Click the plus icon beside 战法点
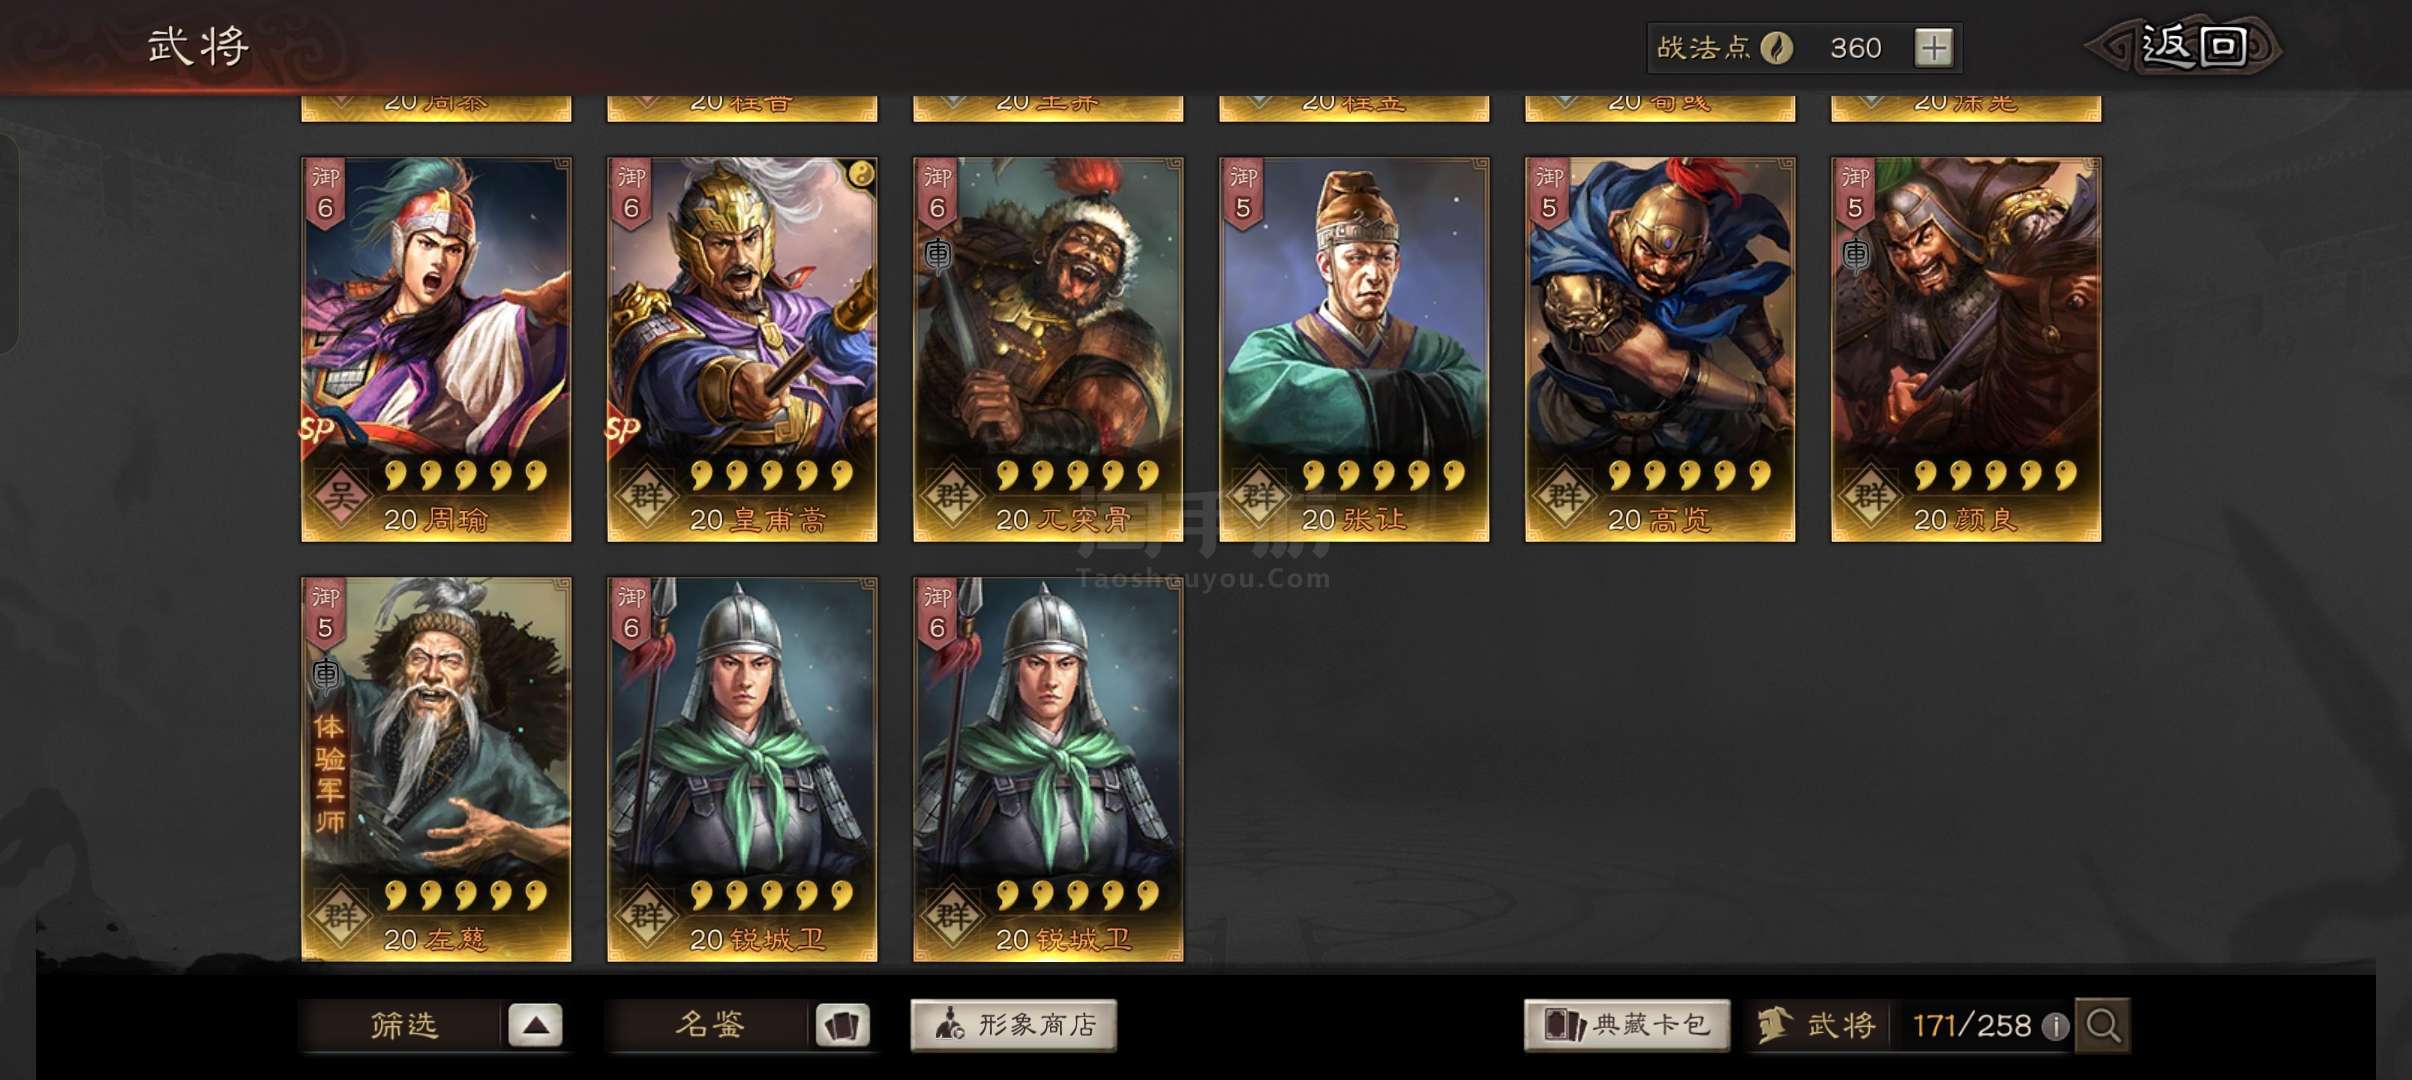 [x=1934, y=48]
